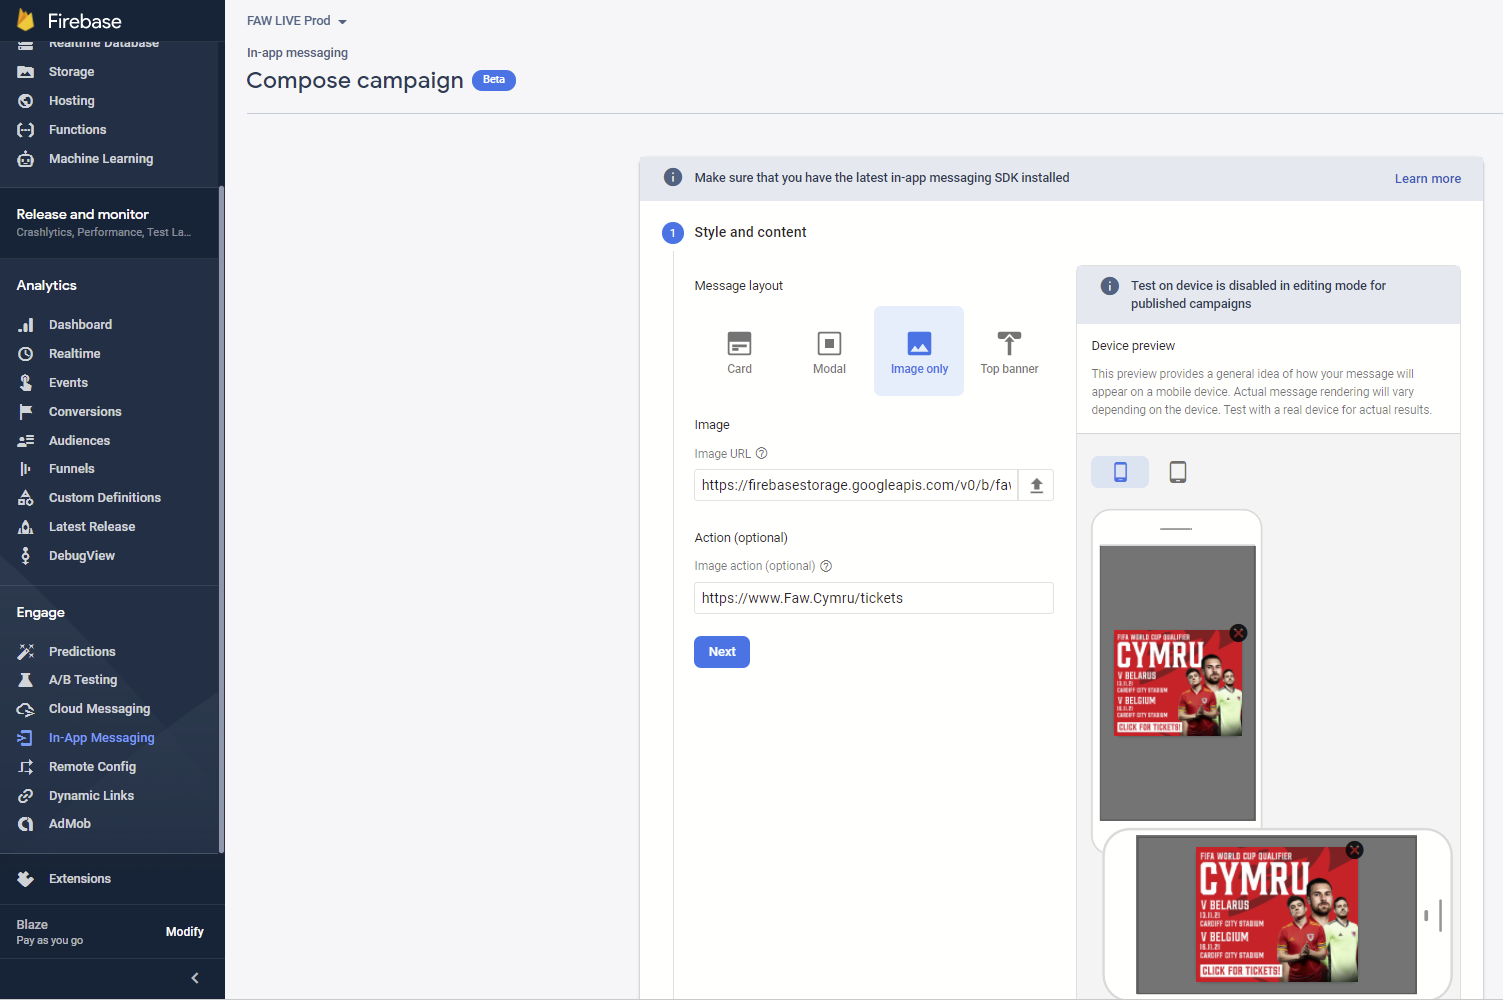This screenshot has width=1503, height=1002.
Task: Click the upload image icon beside Image URL
Action: click(x=1036, y=485)
